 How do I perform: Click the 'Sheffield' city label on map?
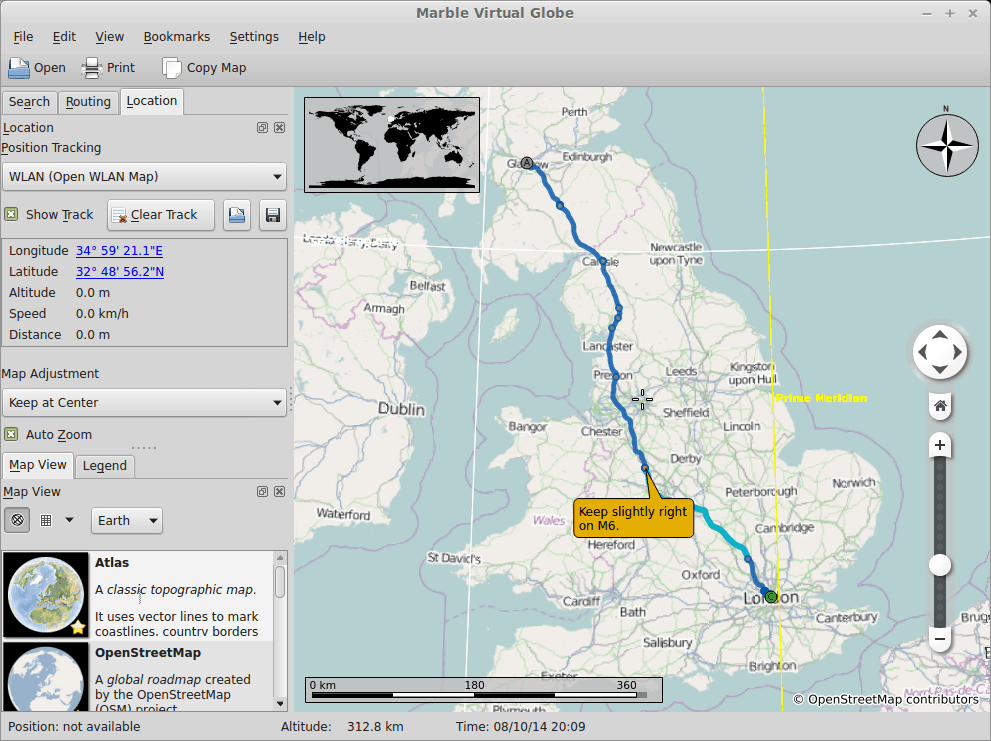tap(686, 413)
